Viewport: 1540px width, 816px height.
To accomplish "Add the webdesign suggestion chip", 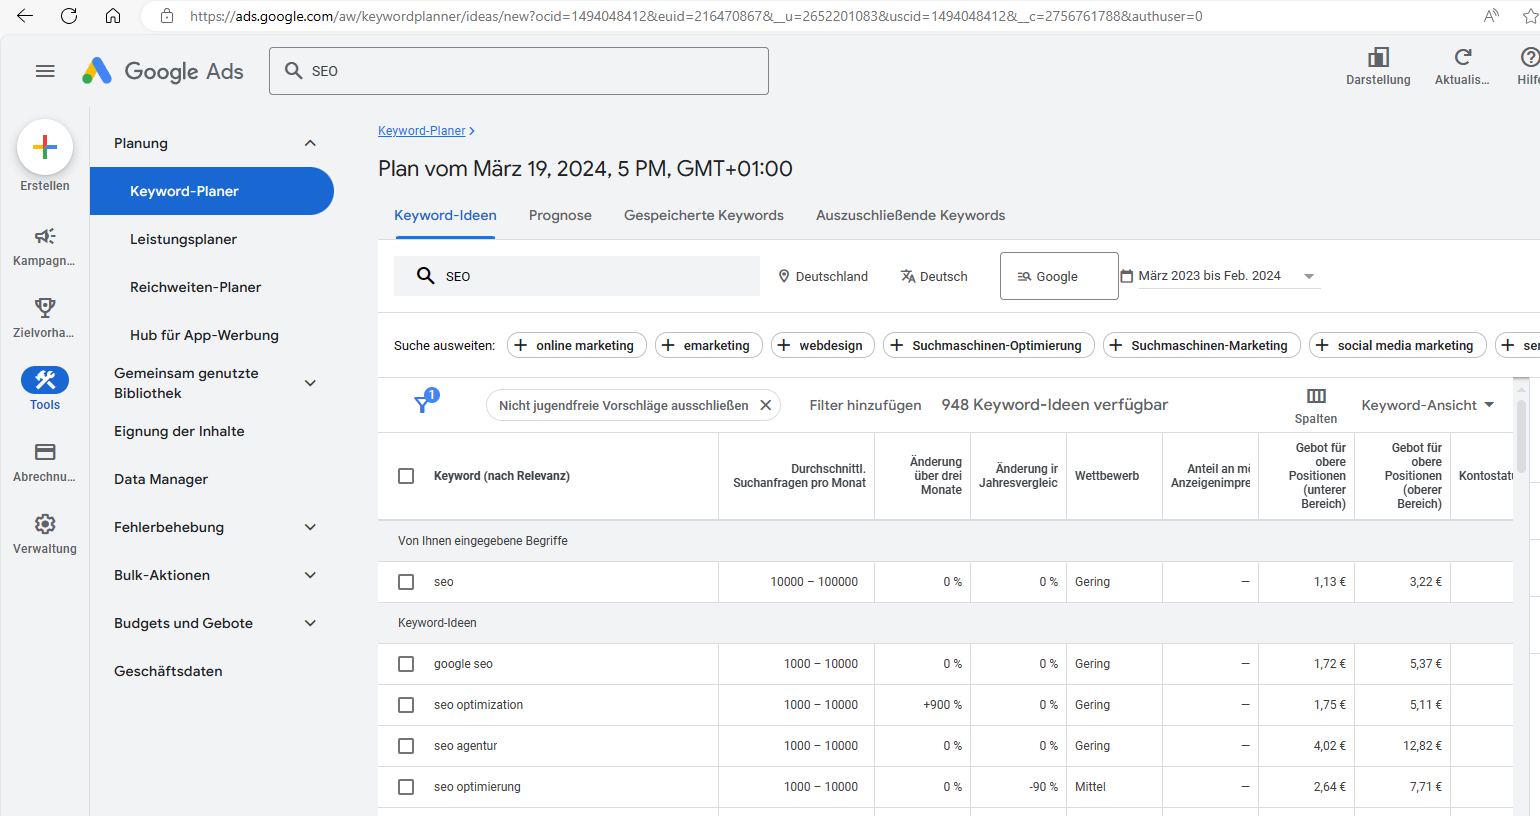I will click(x=823, y=345).
